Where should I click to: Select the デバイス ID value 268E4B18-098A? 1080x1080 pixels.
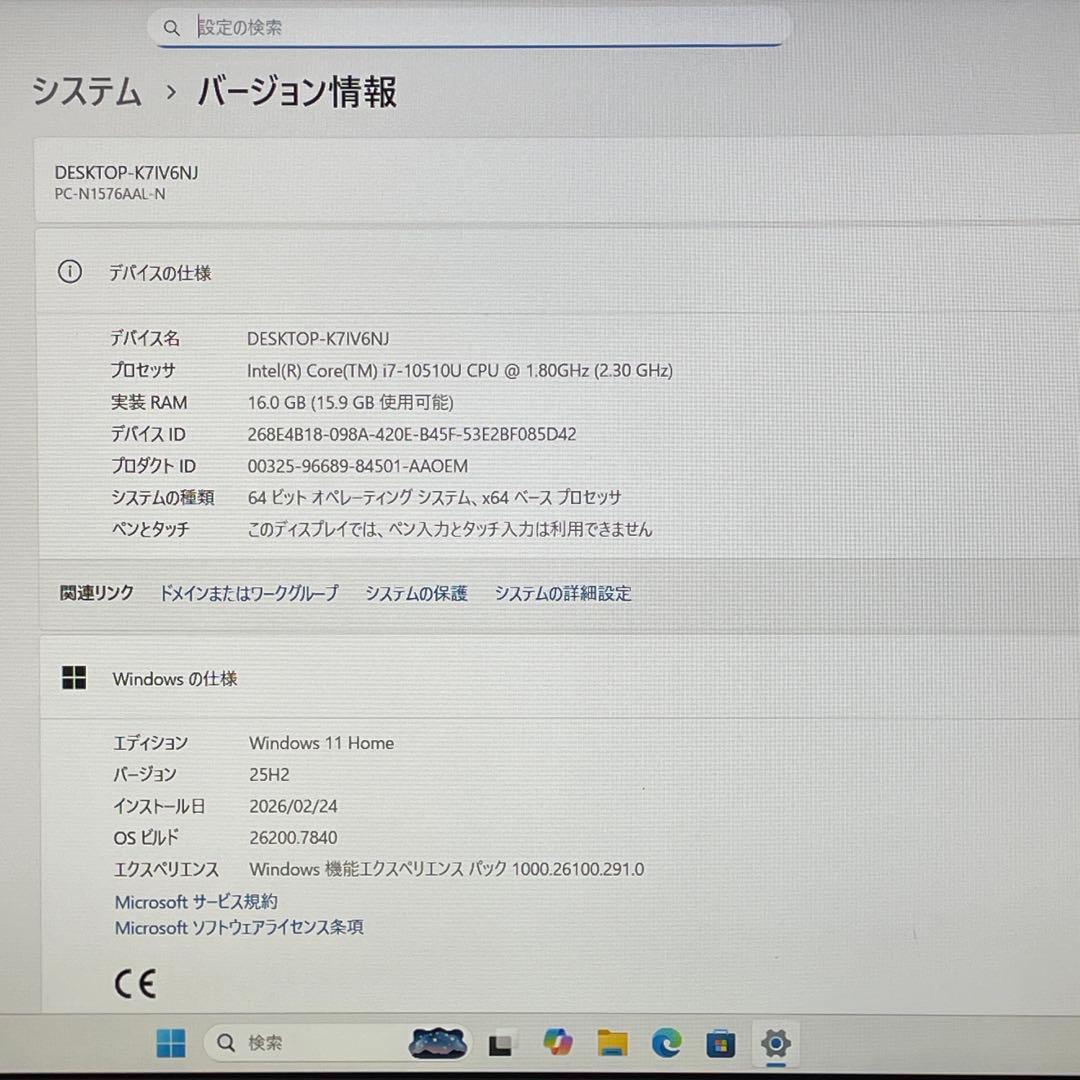(412, 435)
